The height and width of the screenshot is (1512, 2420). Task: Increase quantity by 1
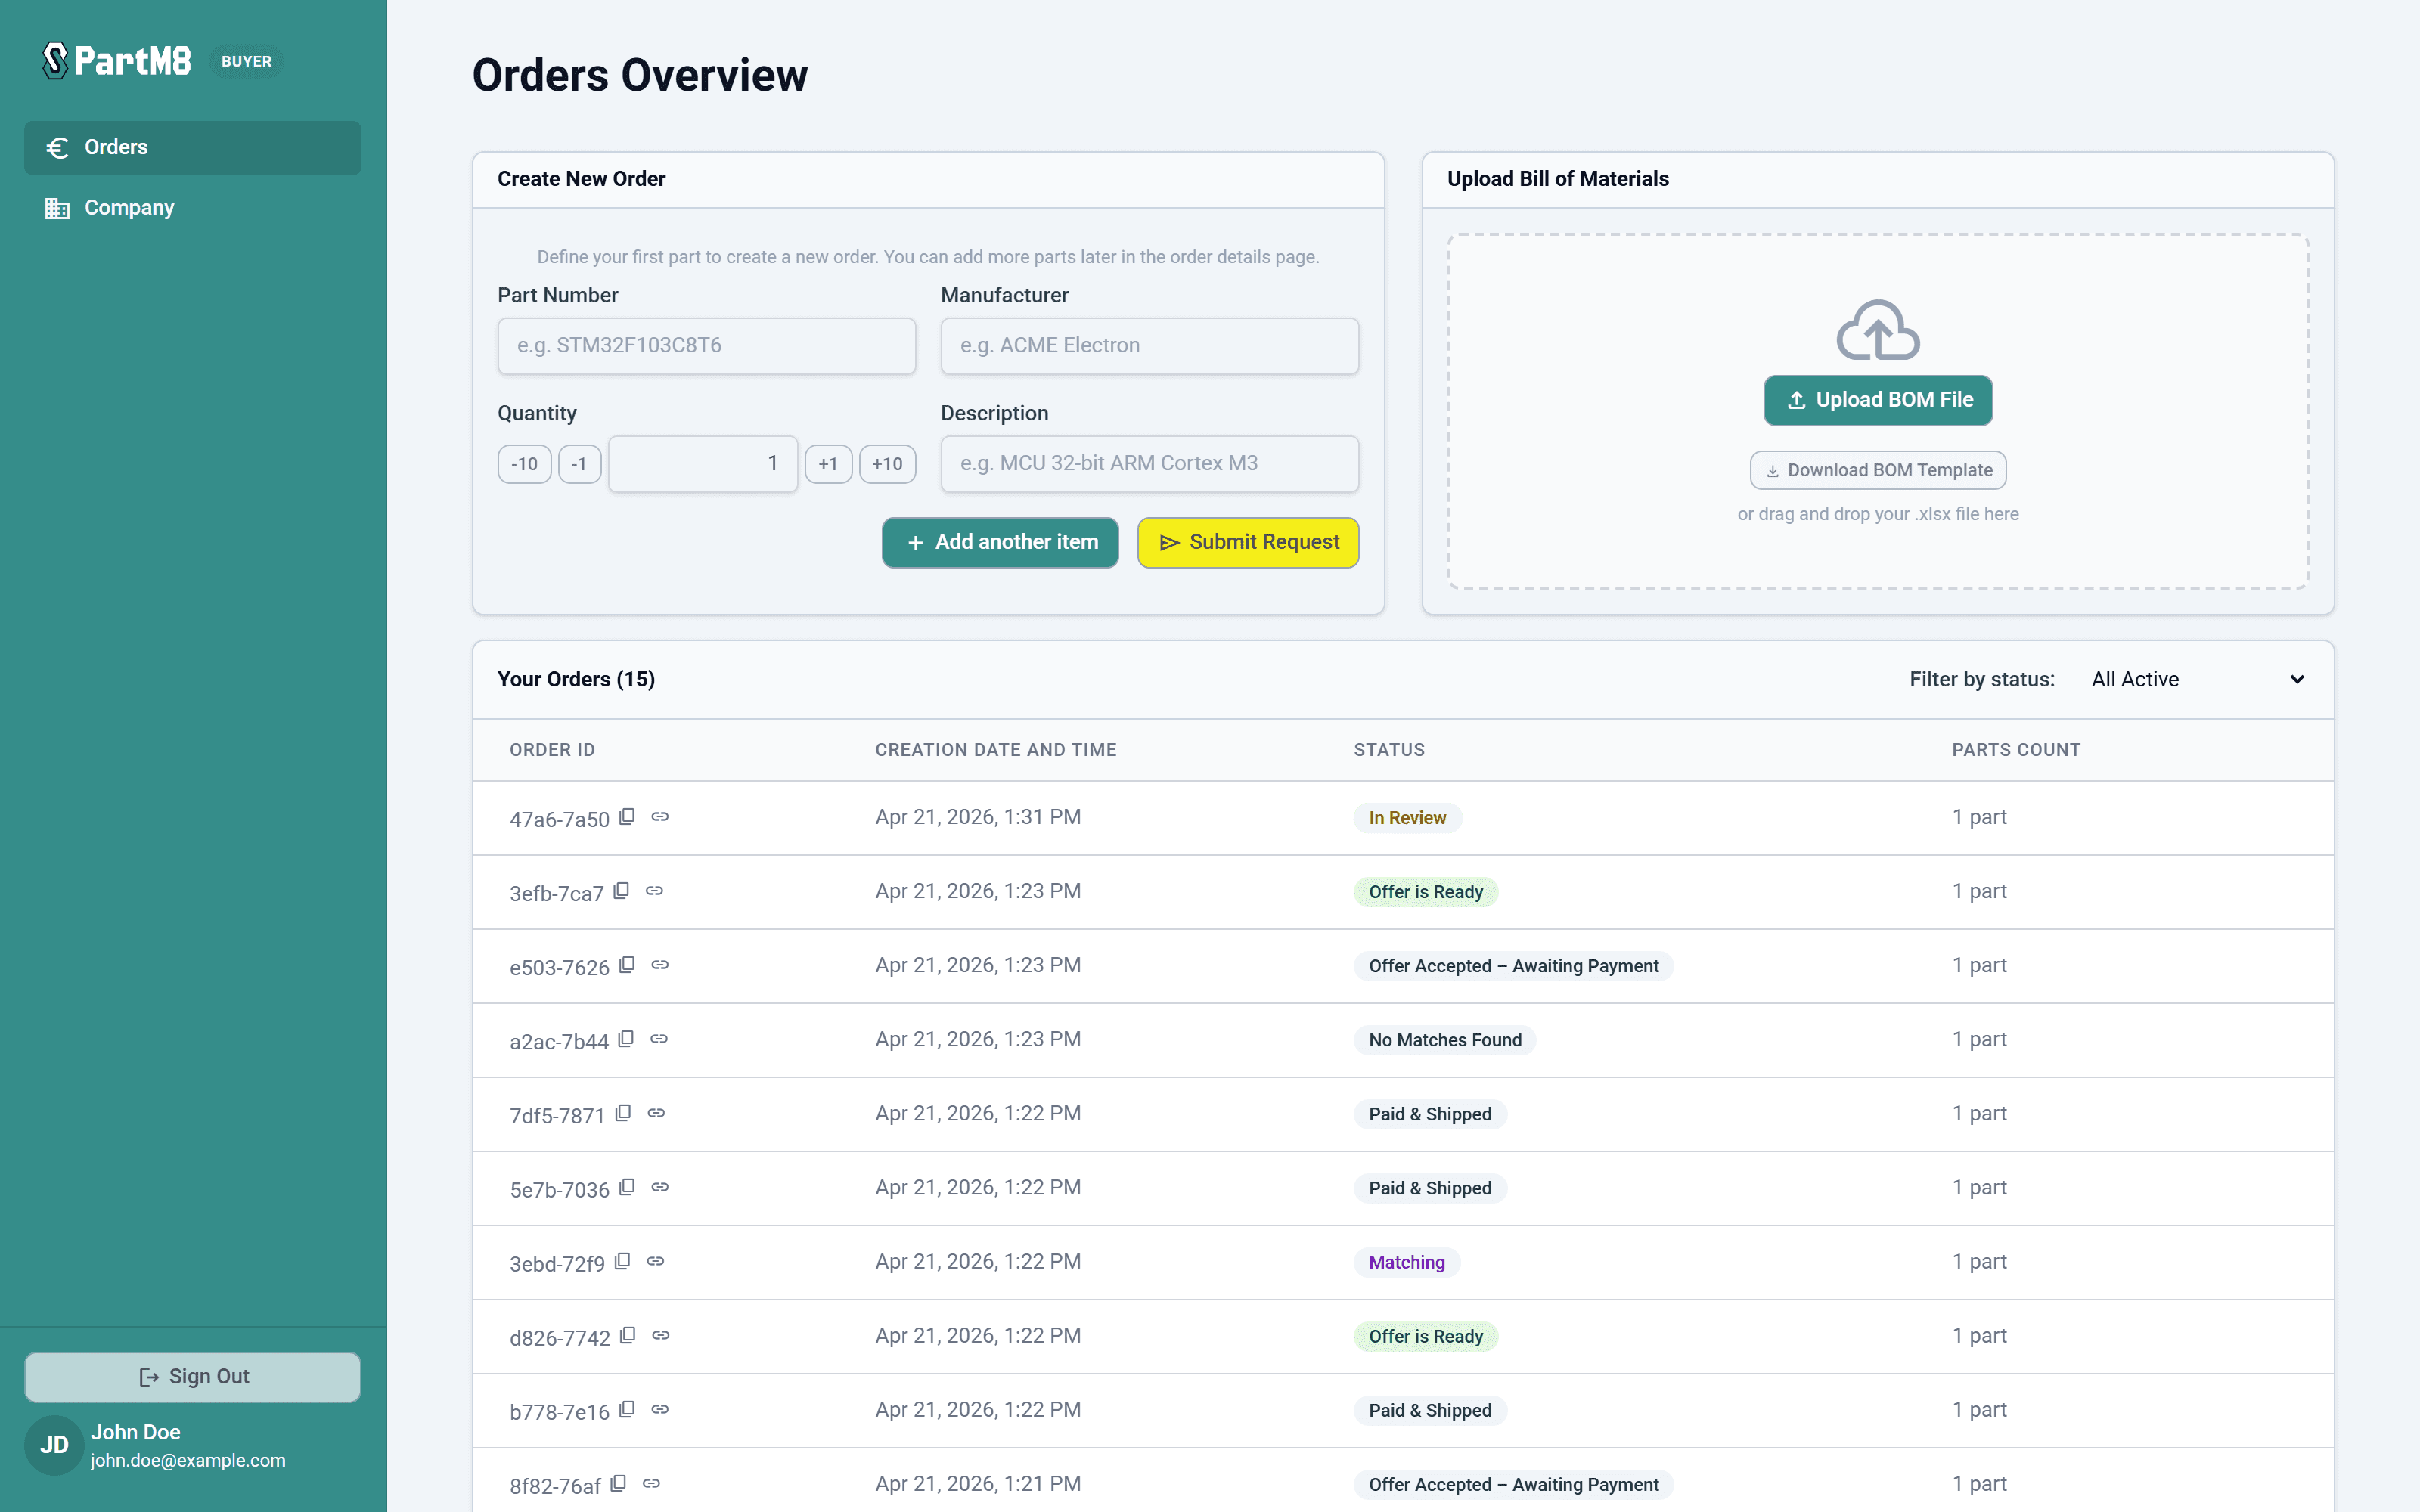[828, 464]
